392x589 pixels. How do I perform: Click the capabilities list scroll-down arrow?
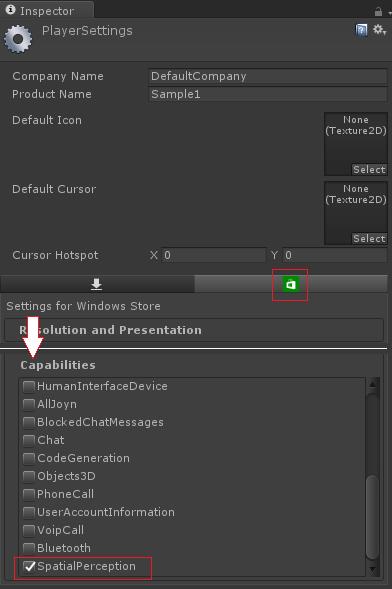pos(372,569)
